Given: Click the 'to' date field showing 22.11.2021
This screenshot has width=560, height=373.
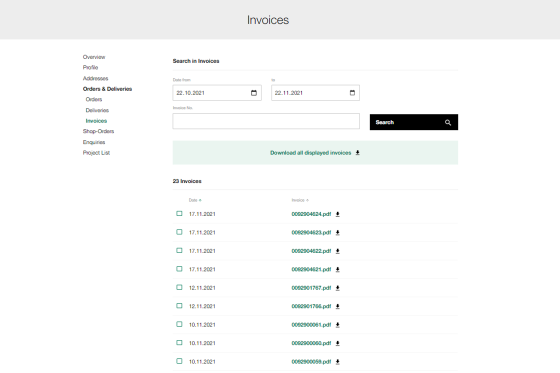Looking at the screenshot, I should (x=315, y=93).
